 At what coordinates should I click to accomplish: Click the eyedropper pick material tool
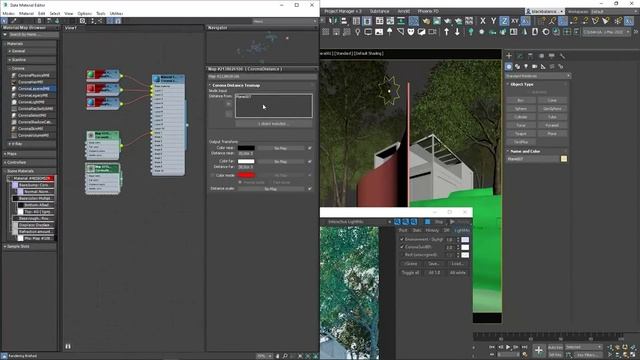coord(13,21)
